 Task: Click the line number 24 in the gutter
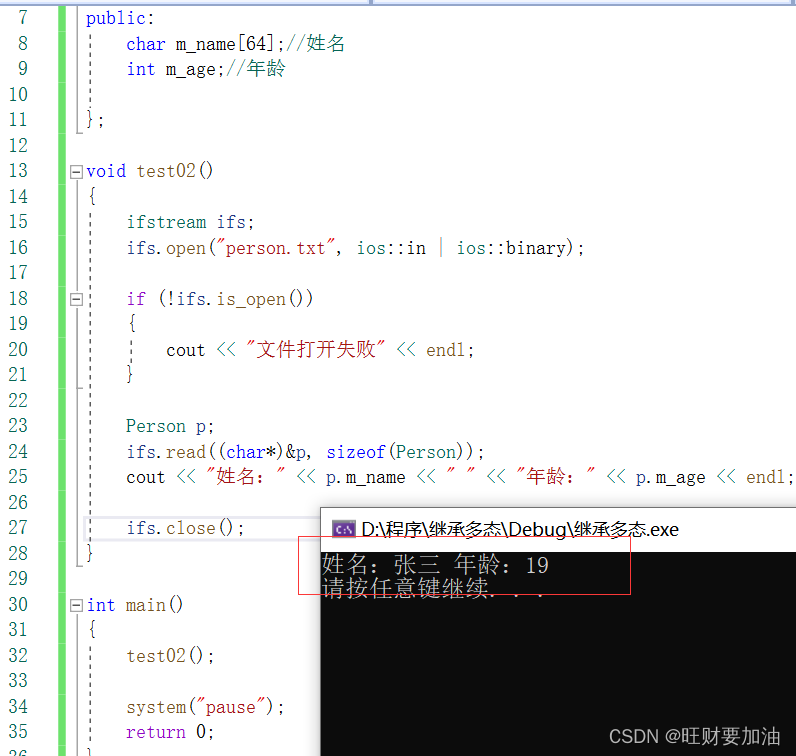pos(18,451)
